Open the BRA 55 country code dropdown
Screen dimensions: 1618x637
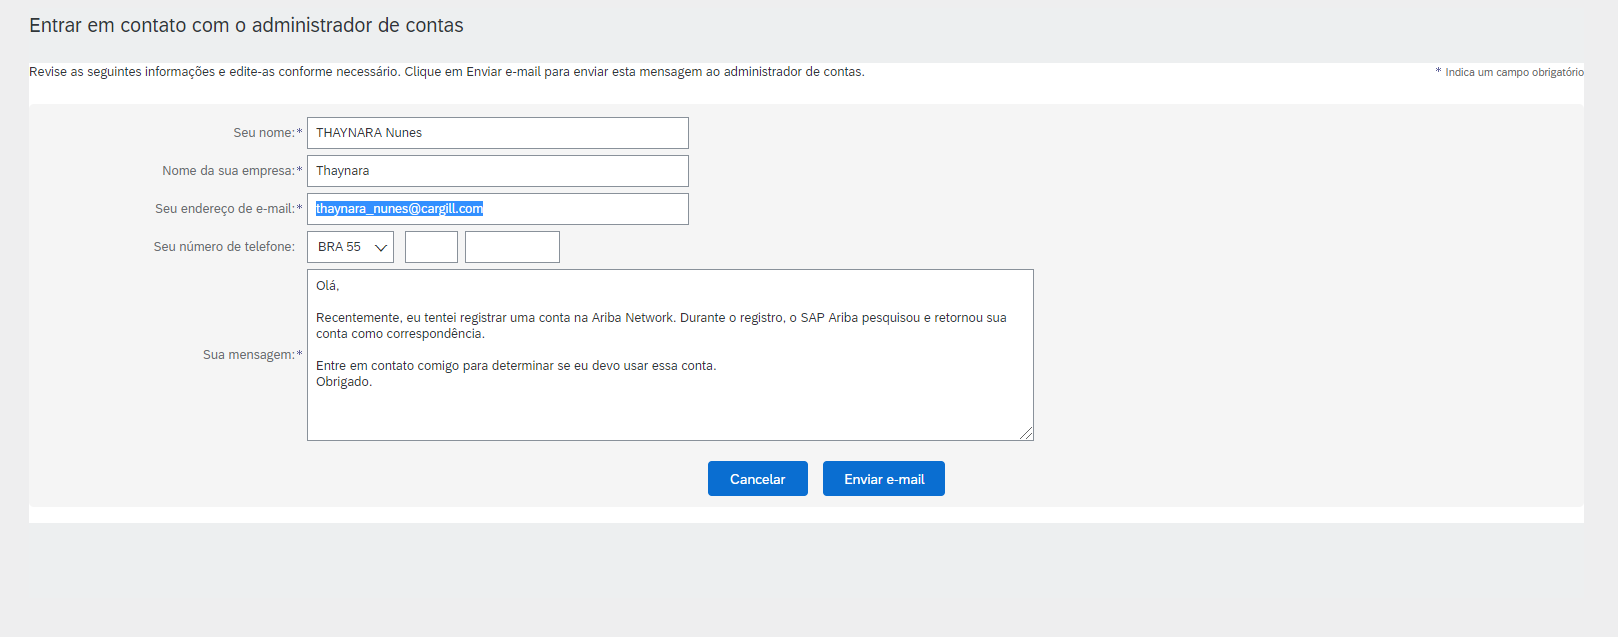pyautogui.click(x=350, y=247)
